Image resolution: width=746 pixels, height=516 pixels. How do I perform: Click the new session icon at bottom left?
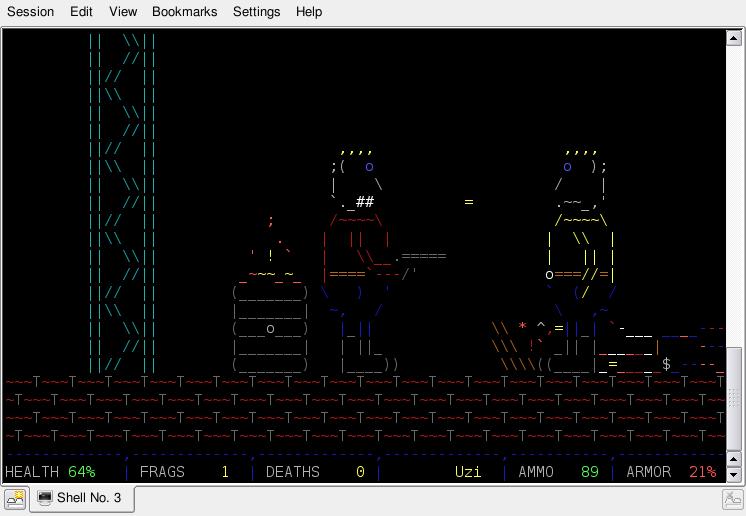click(x=15, y=499)
